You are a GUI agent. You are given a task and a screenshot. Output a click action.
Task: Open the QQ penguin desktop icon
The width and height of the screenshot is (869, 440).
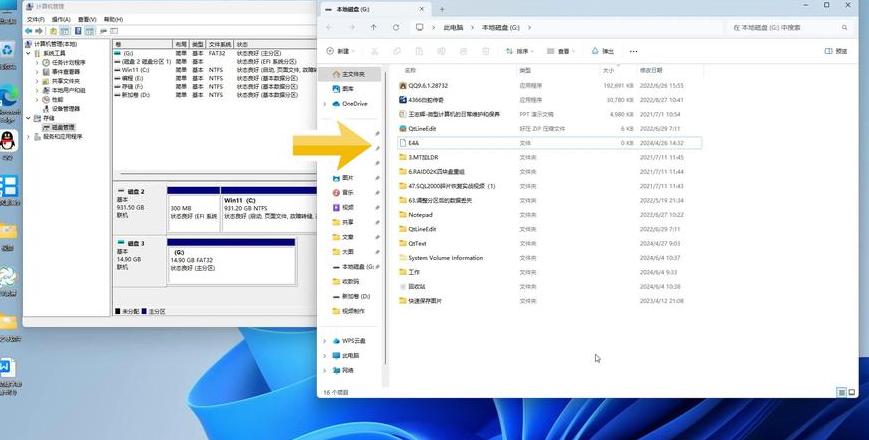(8, 142)
